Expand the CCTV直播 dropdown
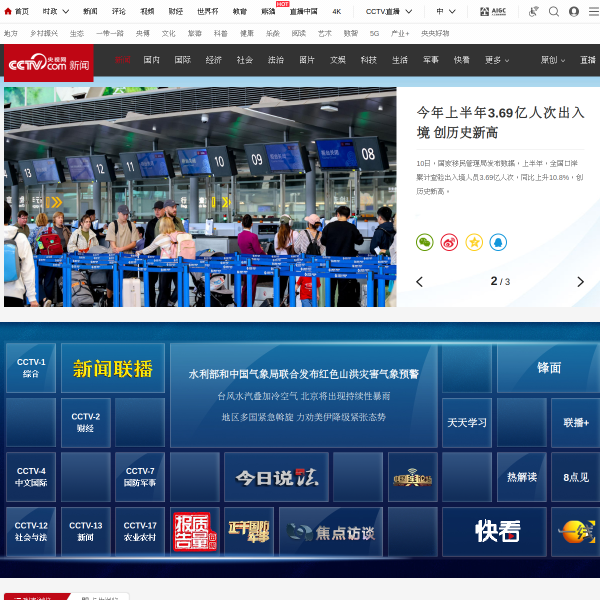Screen dimensions: 600x600 click(x=389, y=11)
